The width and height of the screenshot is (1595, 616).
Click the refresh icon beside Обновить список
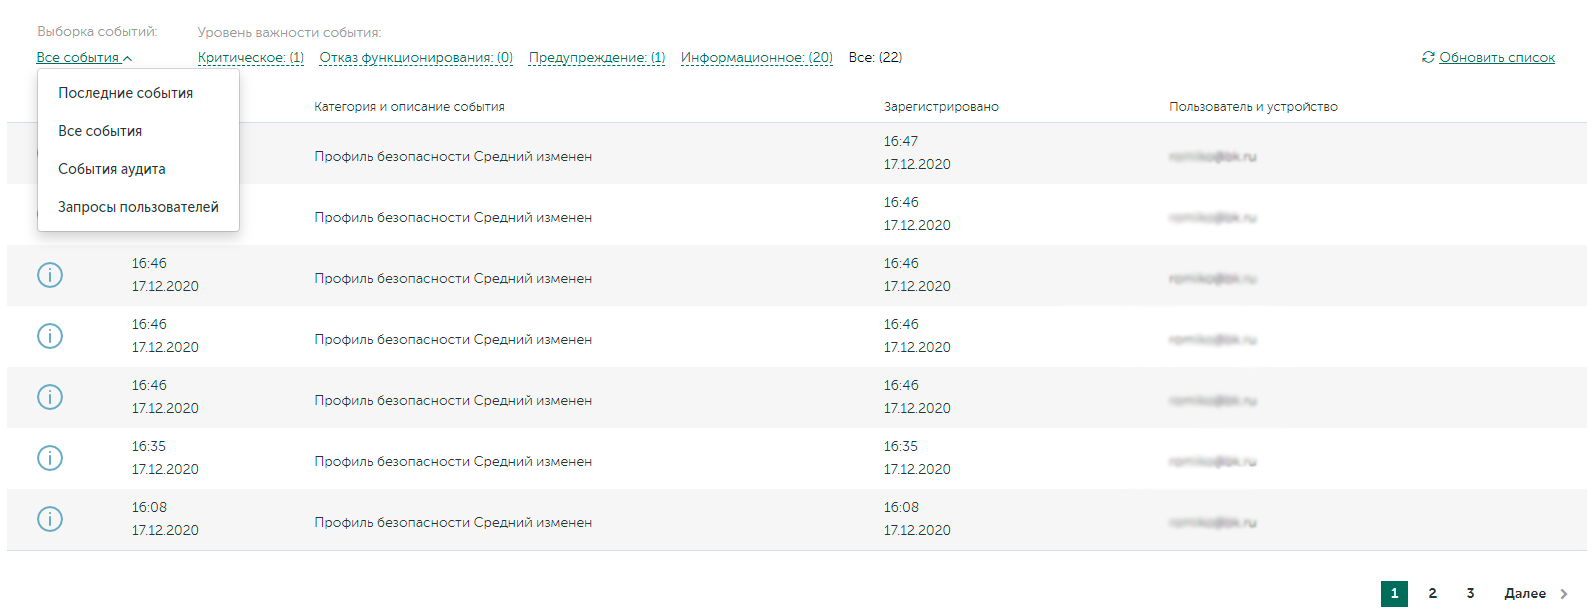tap(1428, 57)
